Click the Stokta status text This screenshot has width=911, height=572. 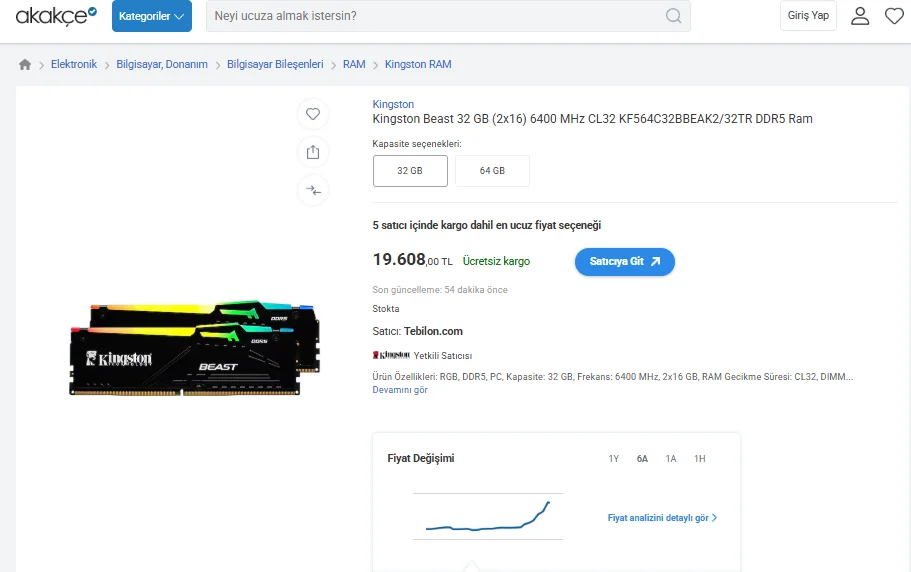(x=386, y=309)
